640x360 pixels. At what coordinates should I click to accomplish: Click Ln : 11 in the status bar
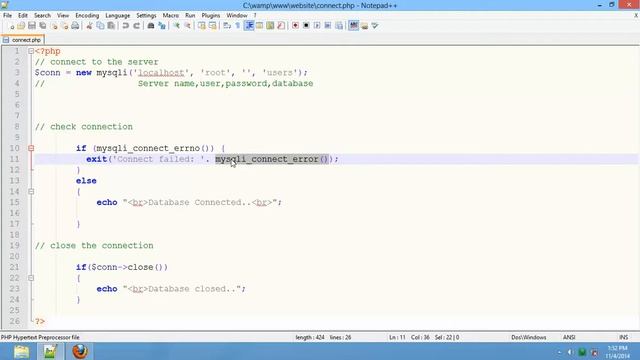[x=397, y=337]
